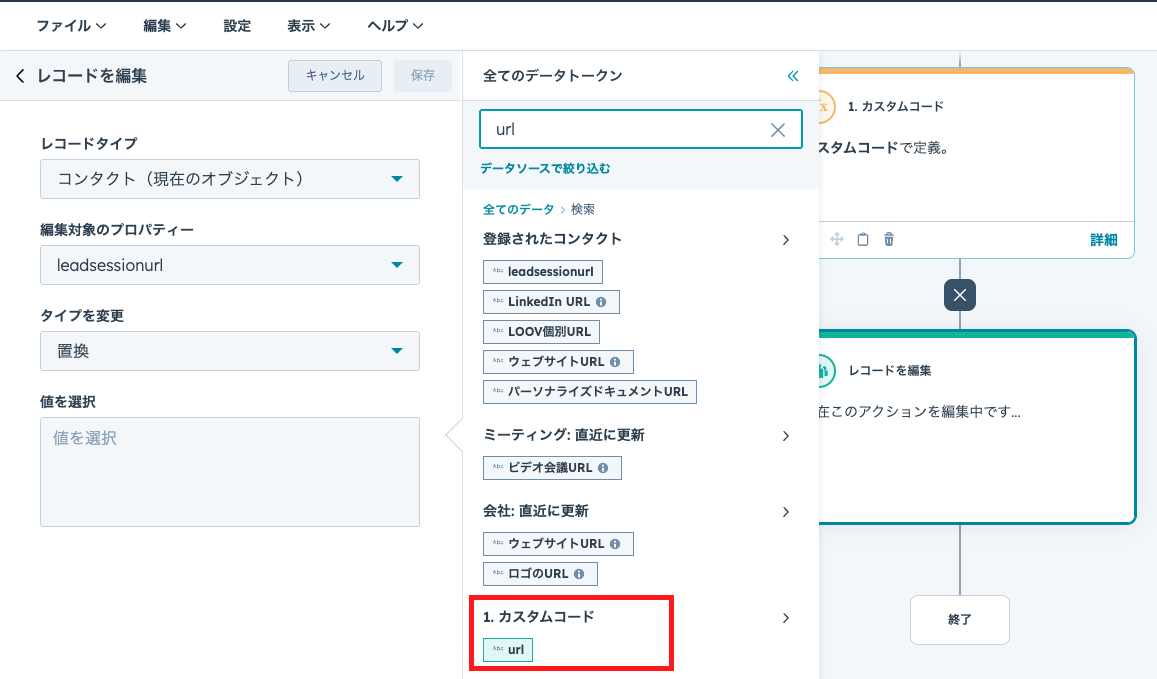
Task: Open the 表示 menu
Action: (308, 26)
